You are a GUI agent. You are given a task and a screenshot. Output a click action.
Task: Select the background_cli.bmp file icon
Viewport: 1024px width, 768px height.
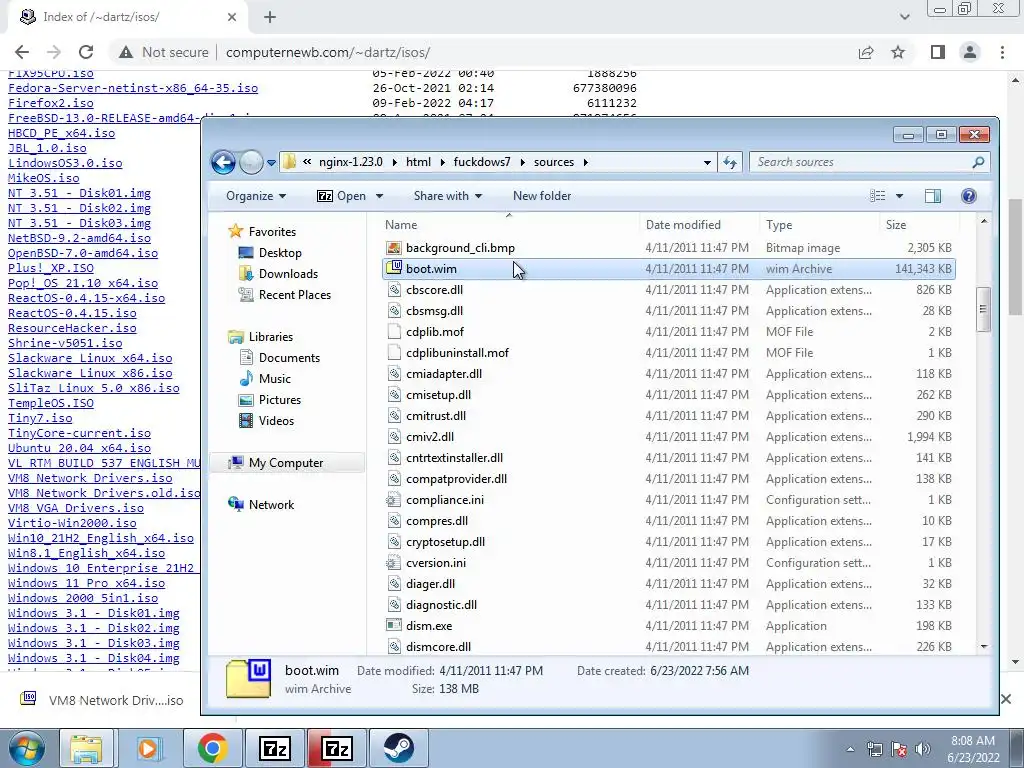tap(394, 248)
